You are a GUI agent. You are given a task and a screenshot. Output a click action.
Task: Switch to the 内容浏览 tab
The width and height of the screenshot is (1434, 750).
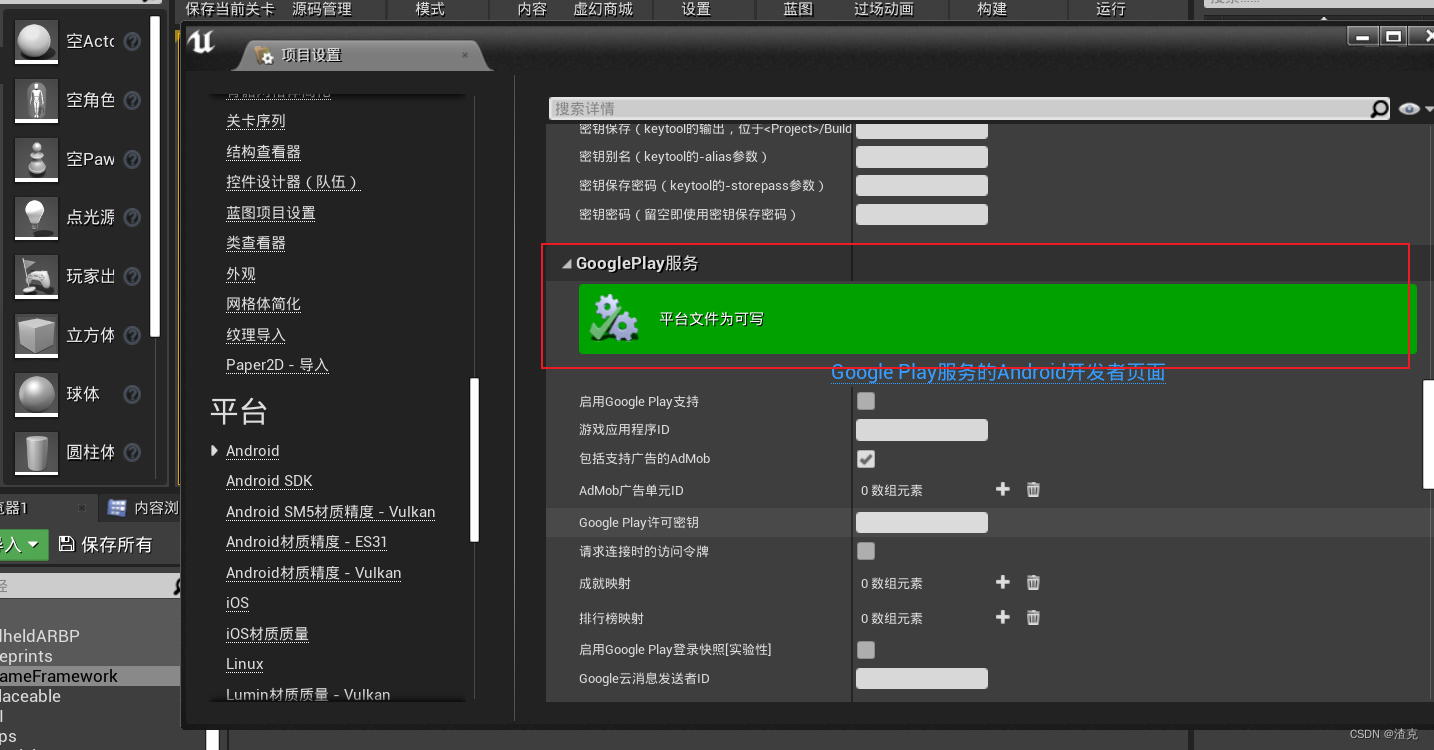140,508
